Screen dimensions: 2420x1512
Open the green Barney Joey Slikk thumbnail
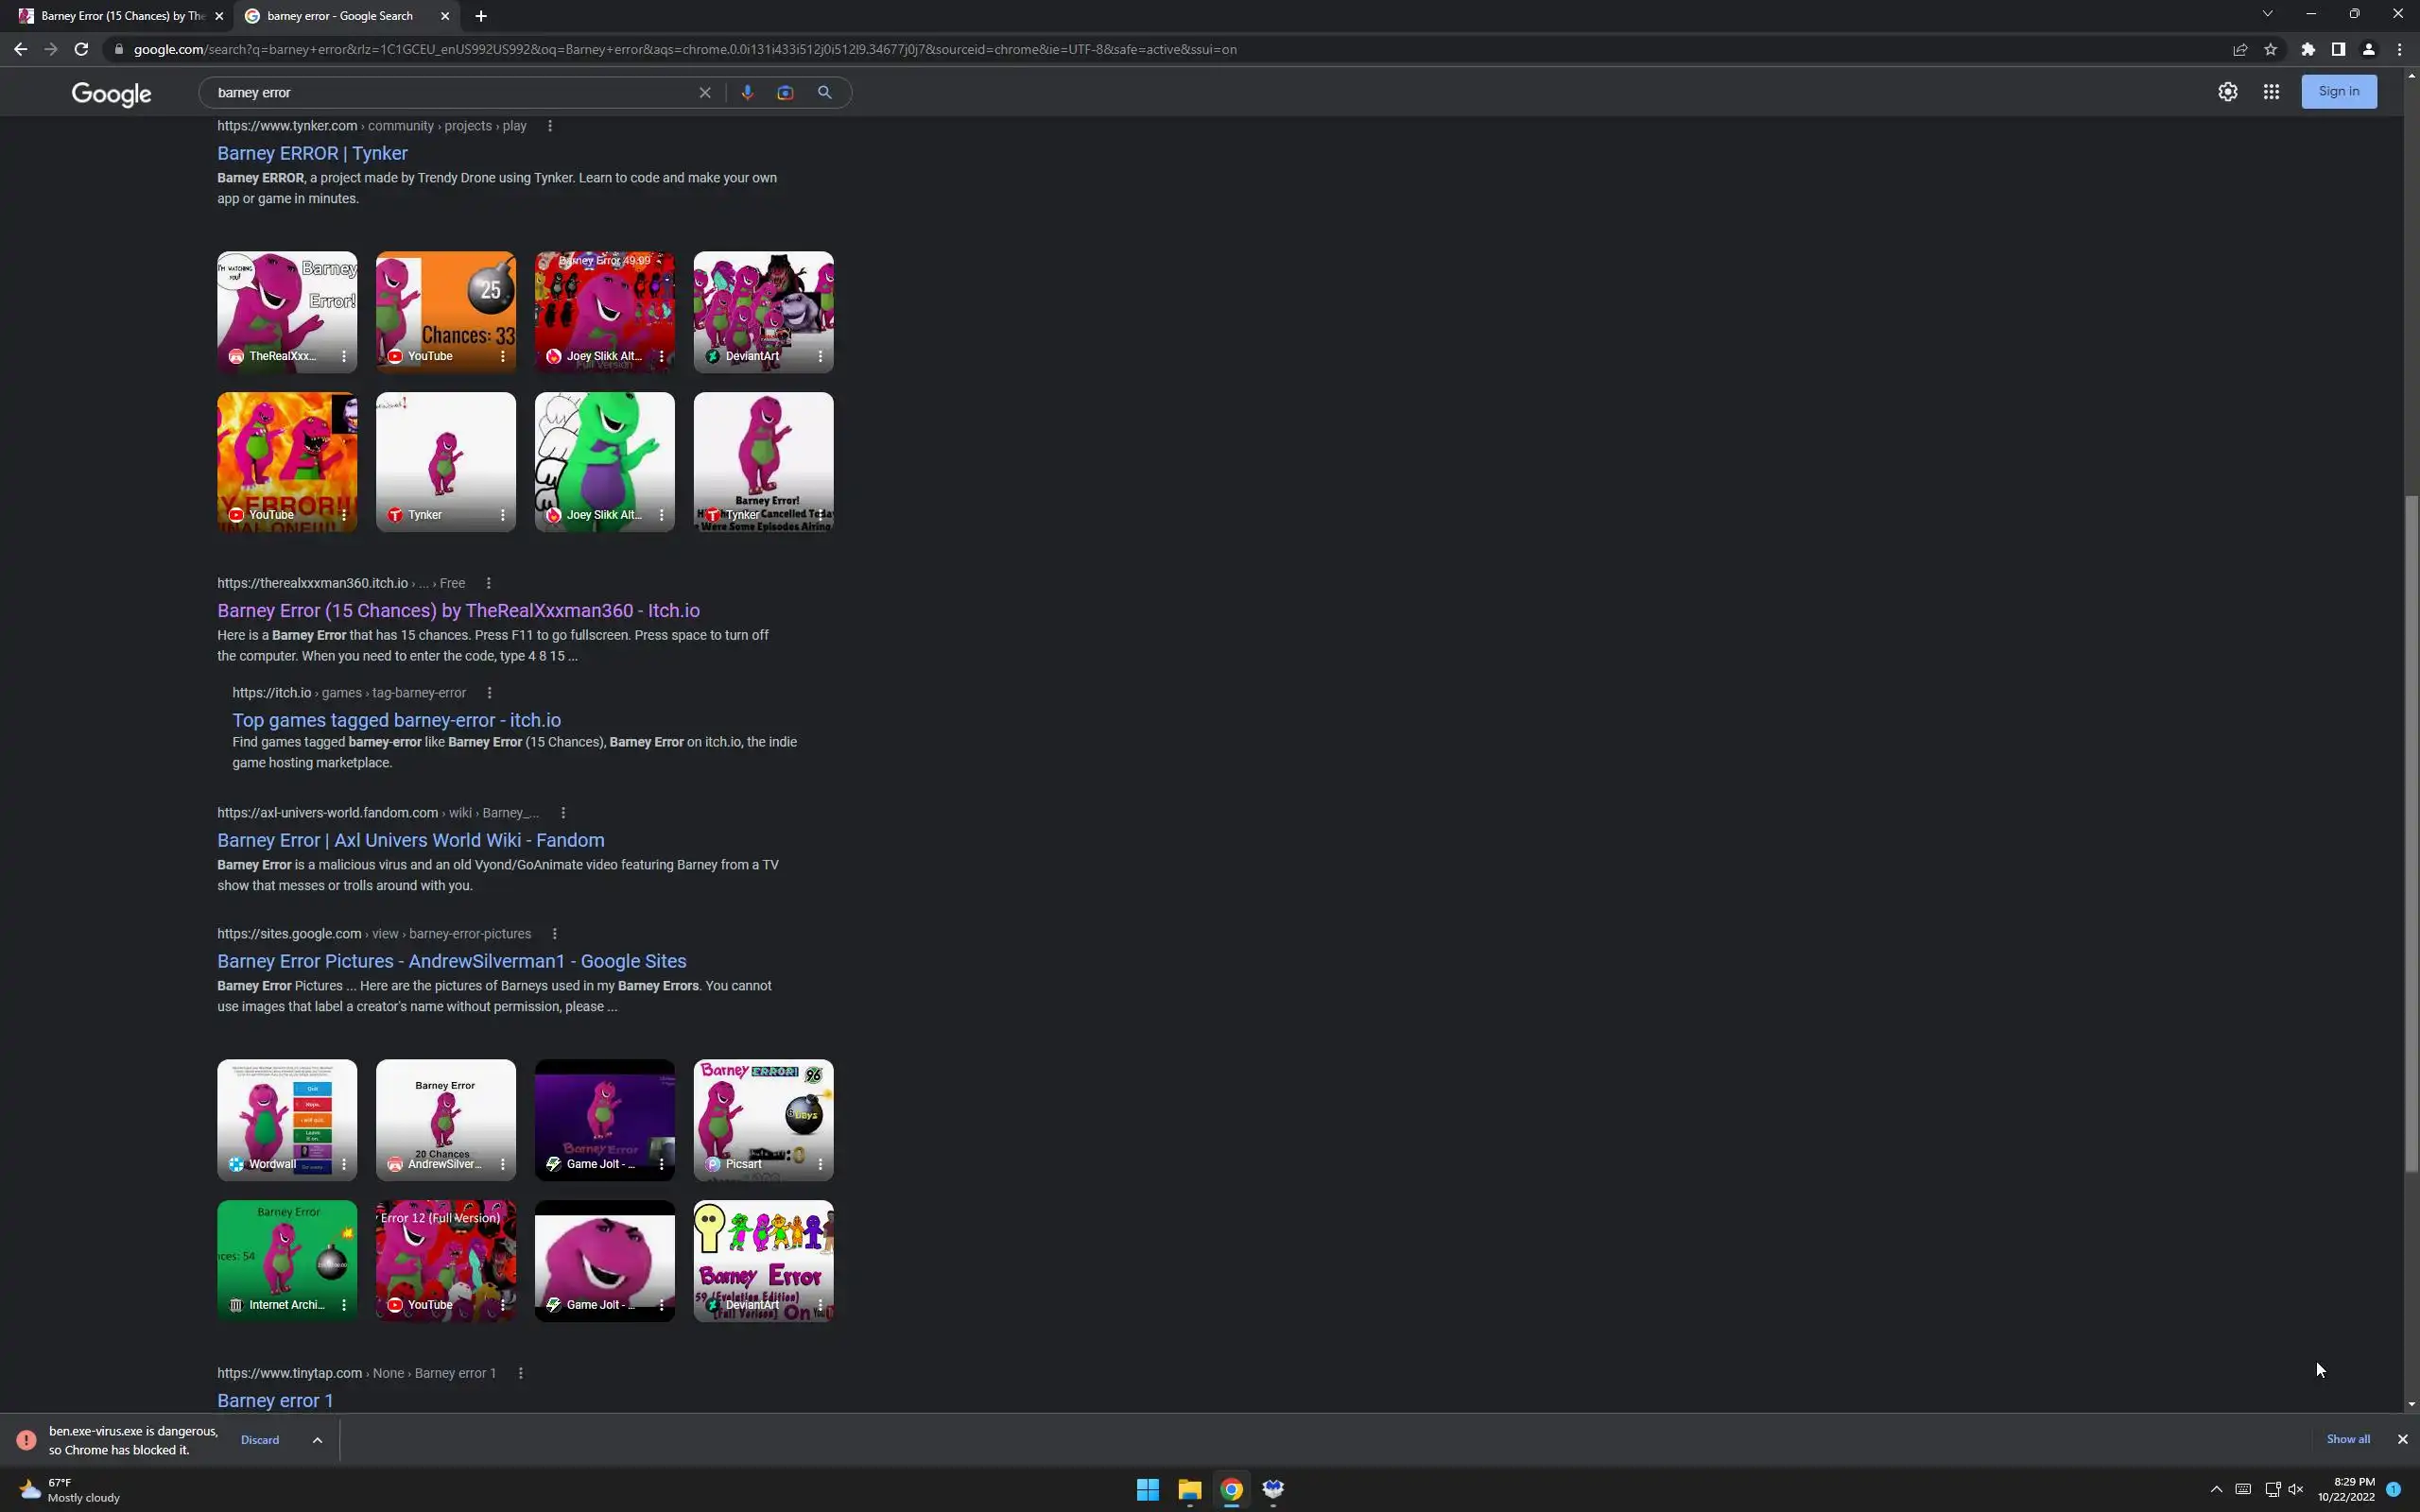(x=604, y=460)
